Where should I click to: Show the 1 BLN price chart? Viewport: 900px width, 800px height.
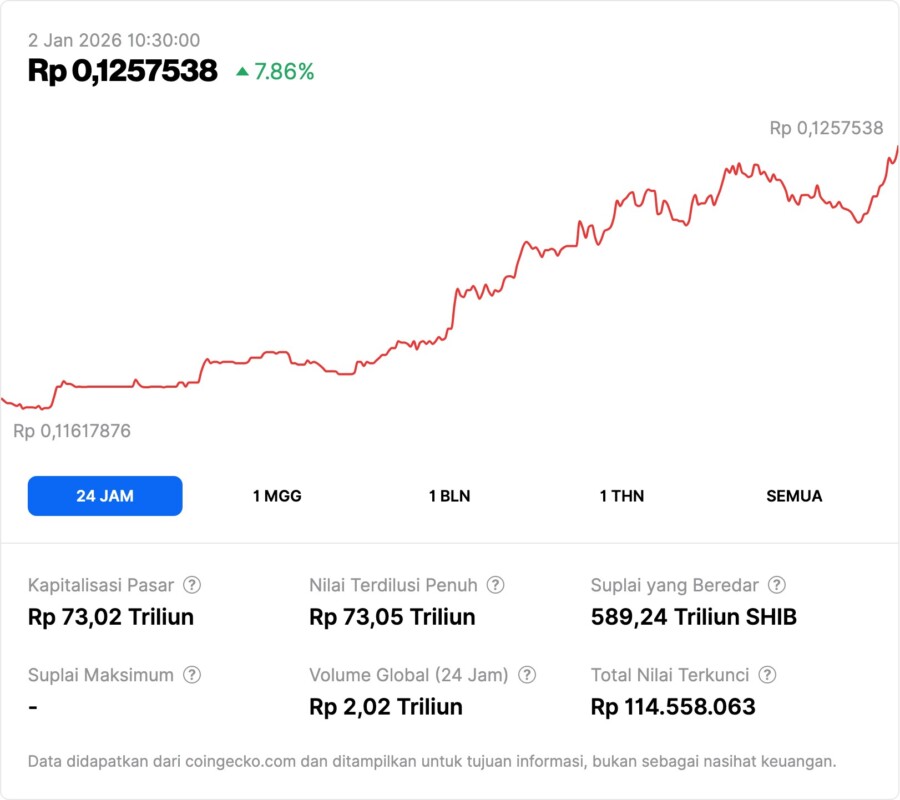[x=449, y=496]
